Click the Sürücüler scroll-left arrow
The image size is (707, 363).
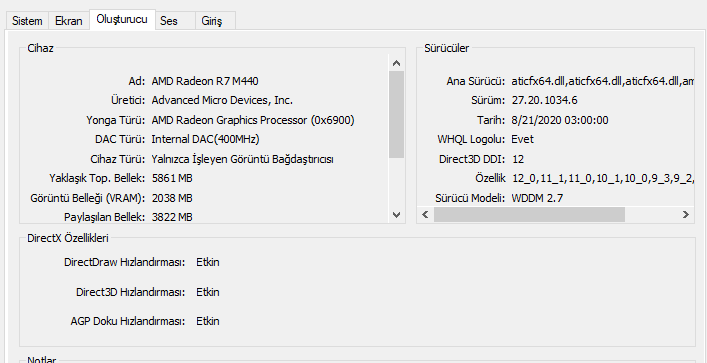pos(425,215)
